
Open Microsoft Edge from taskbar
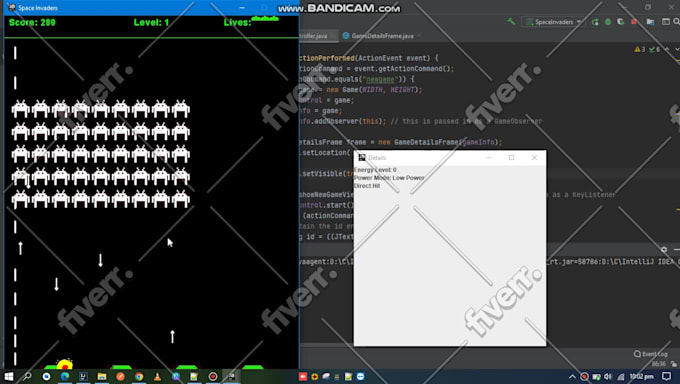[65, 376]
